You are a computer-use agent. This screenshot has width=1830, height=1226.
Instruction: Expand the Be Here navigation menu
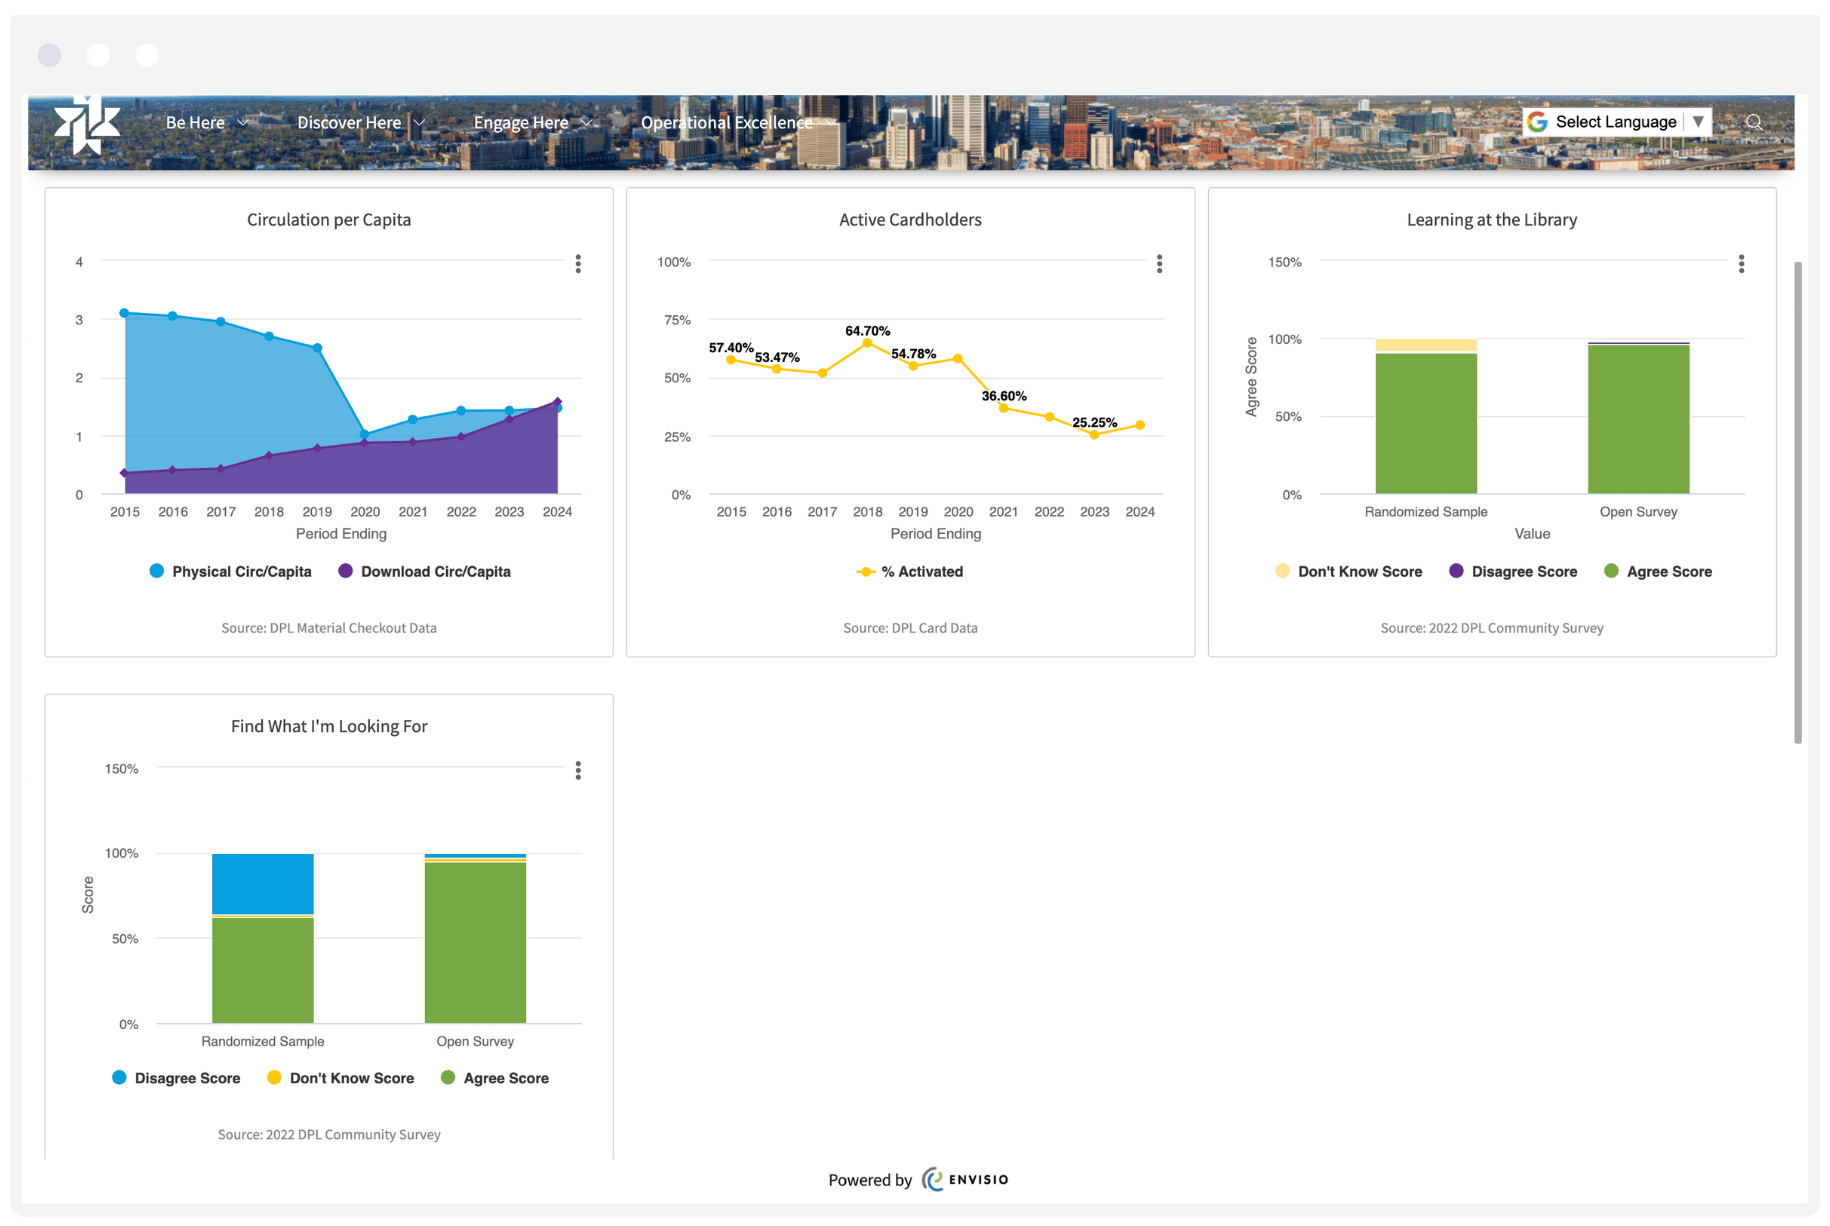tap(206, 123)
